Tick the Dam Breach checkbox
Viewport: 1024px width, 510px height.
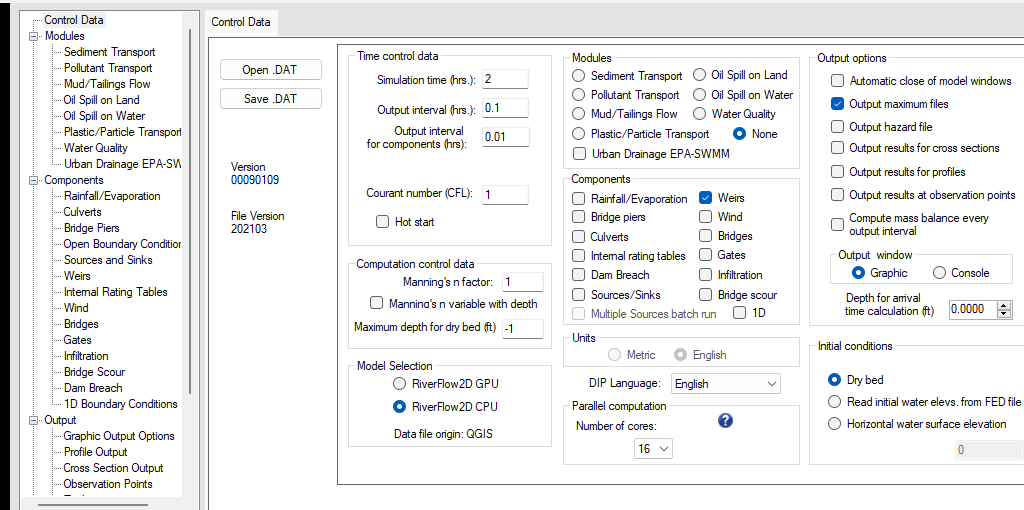click(579, 275)
